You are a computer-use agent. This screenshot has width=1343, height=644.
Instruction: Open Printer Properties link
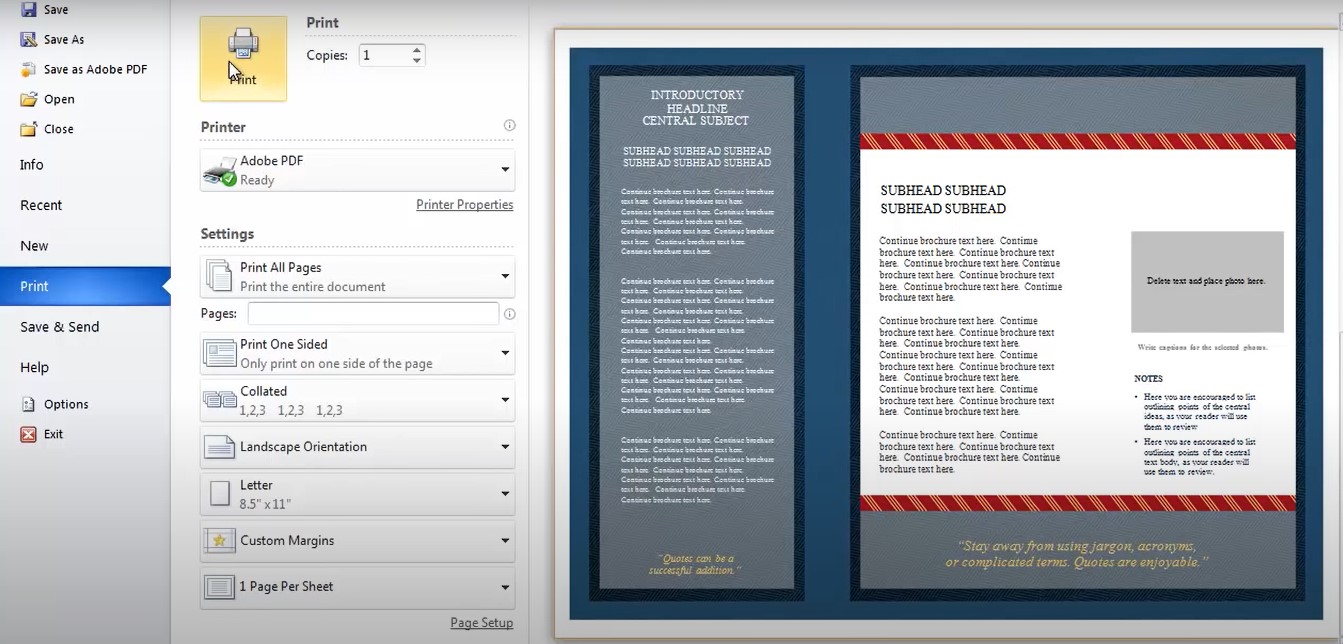point(465,204)
